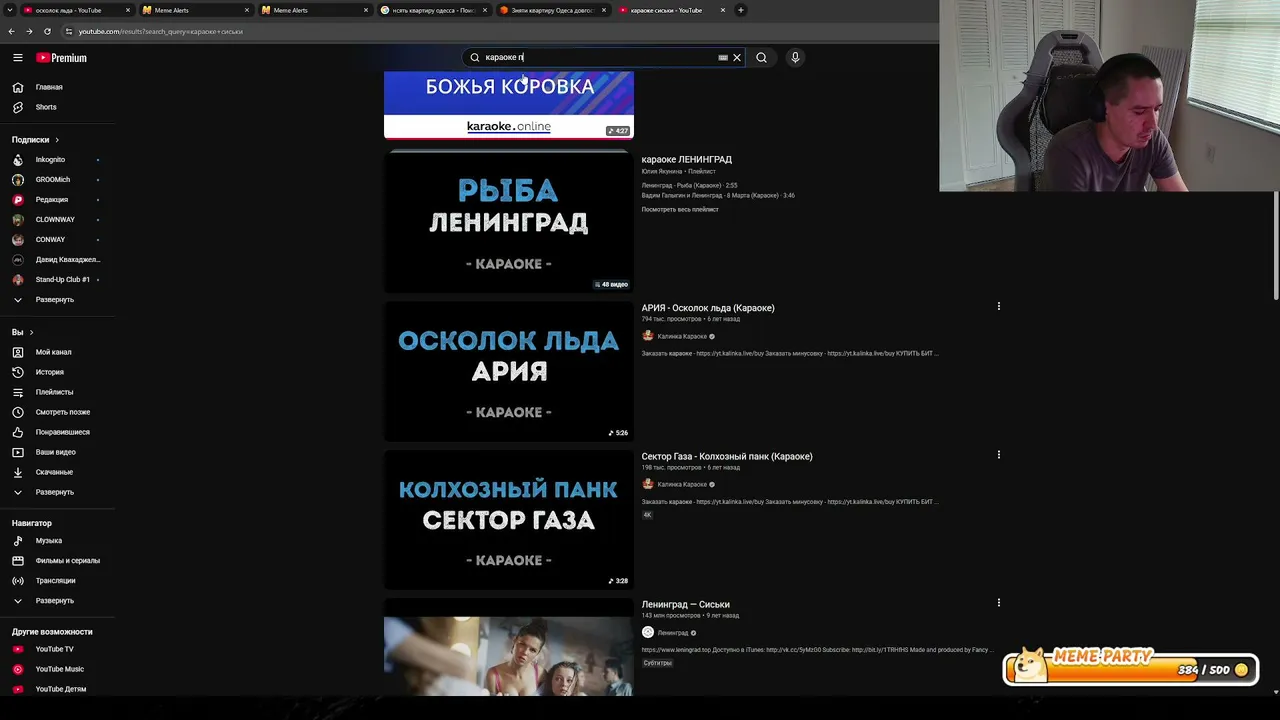Viewport: 1280px width, 720px height.
Task: Clear the search query text
Action: click(737, 58)
